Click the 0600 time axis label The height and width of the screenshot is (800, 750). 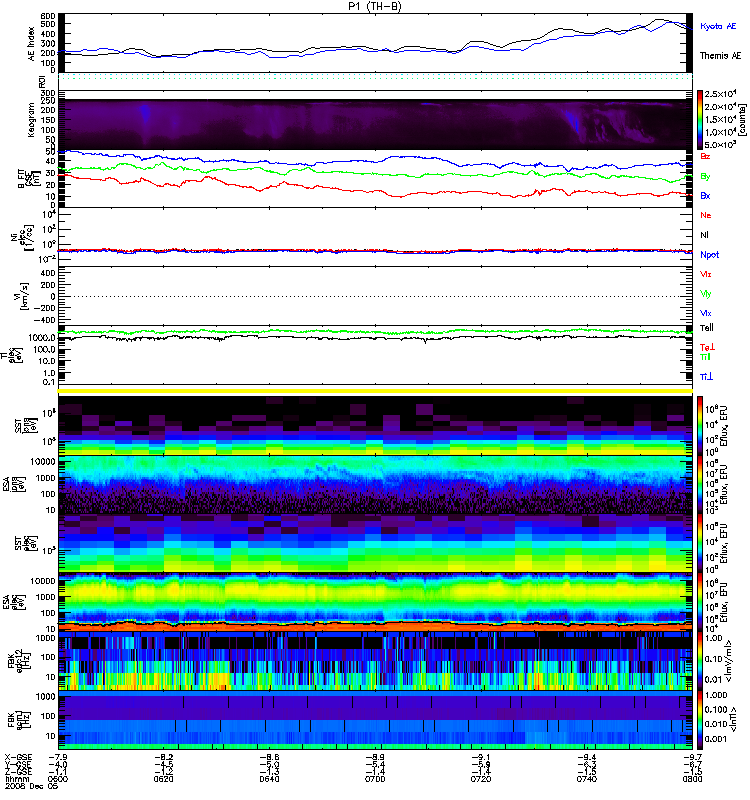click(58, 779)
